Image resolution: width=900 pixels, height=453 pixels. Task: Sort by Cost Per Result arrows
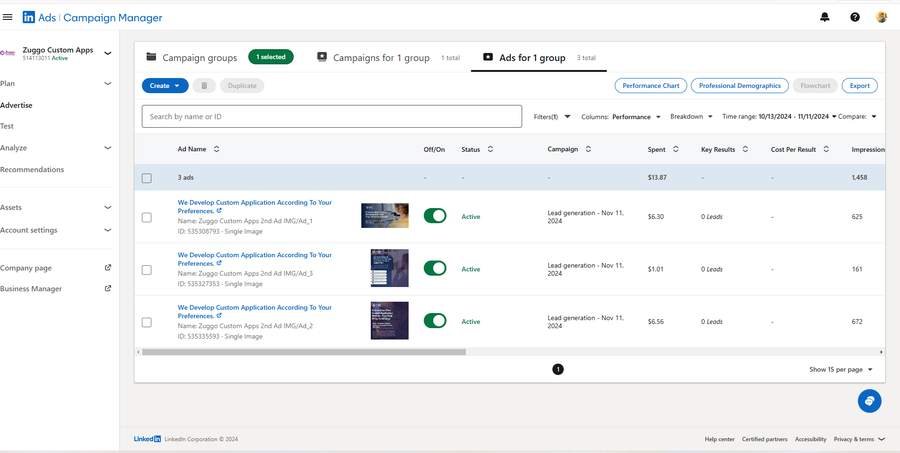pyautogui.click(x=826, y=149)
